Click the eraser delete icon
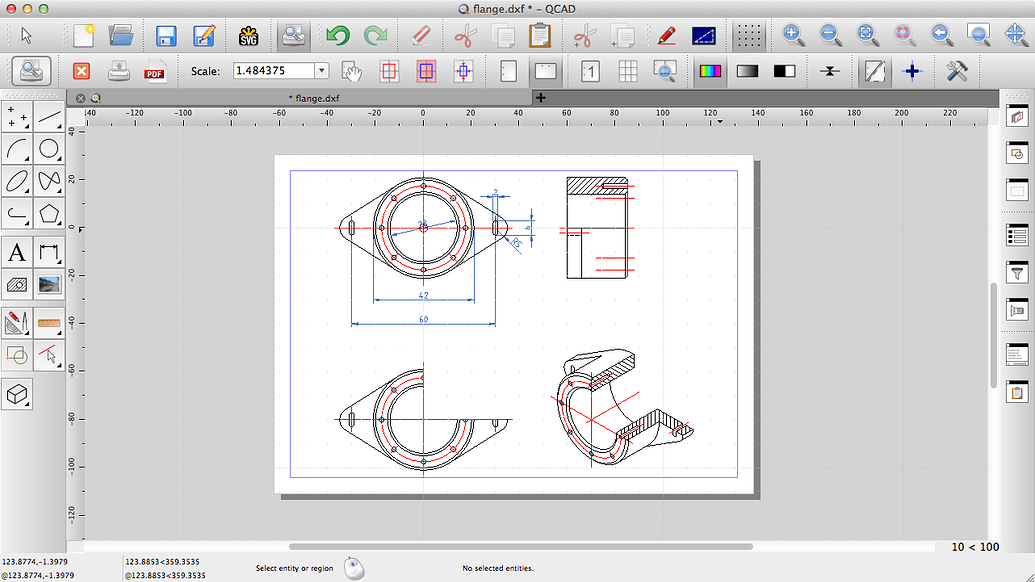The width and height of the screenshot is (1035, 582). click(420, 35)
